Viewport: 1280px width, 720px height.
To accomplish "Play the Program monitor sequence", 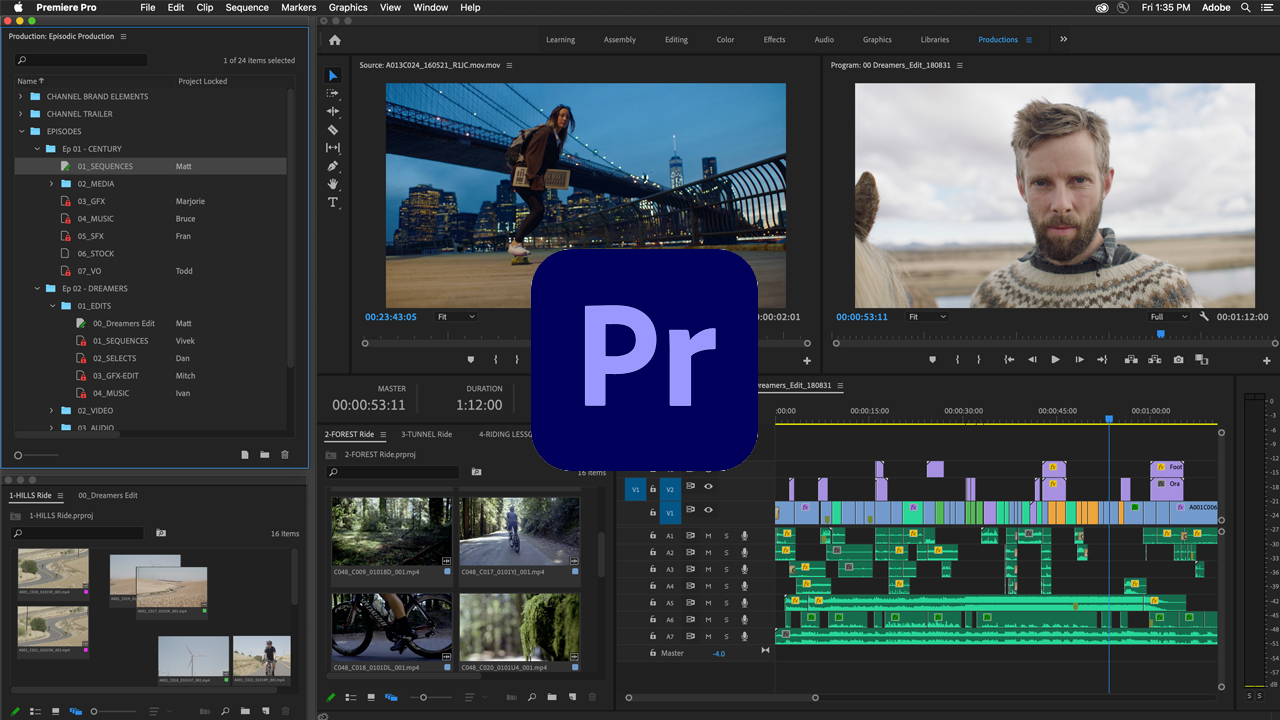I will tap(1055, 360).
